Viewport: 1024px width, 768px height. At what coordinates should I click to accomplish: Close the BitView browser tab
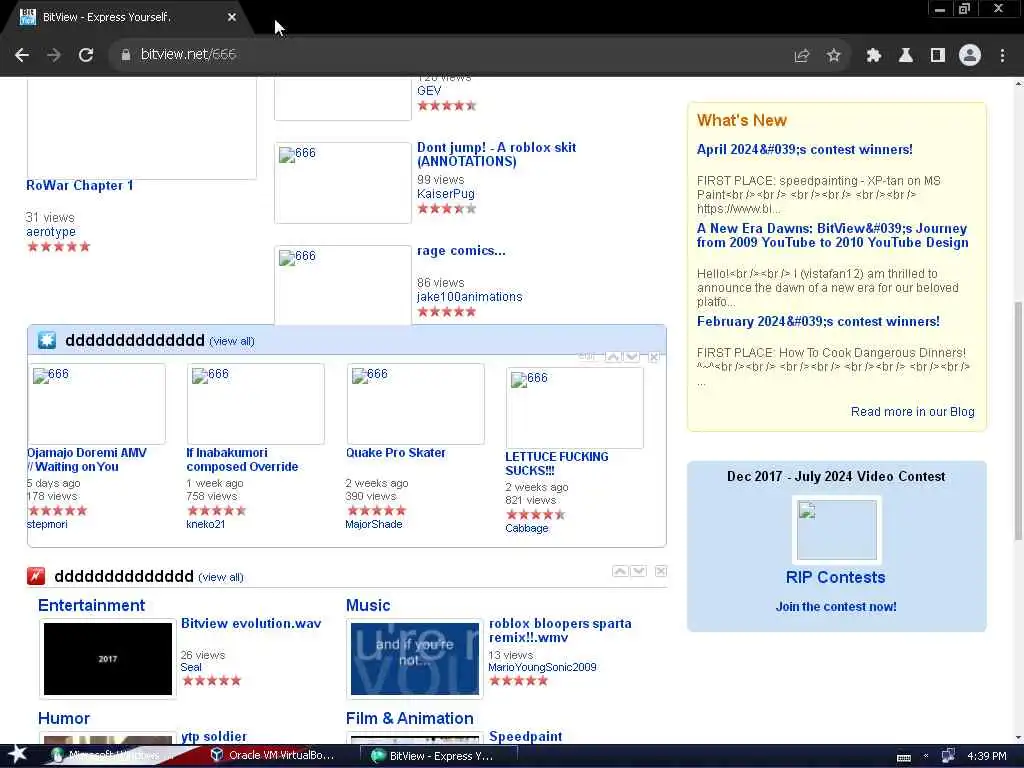point(232,18)
